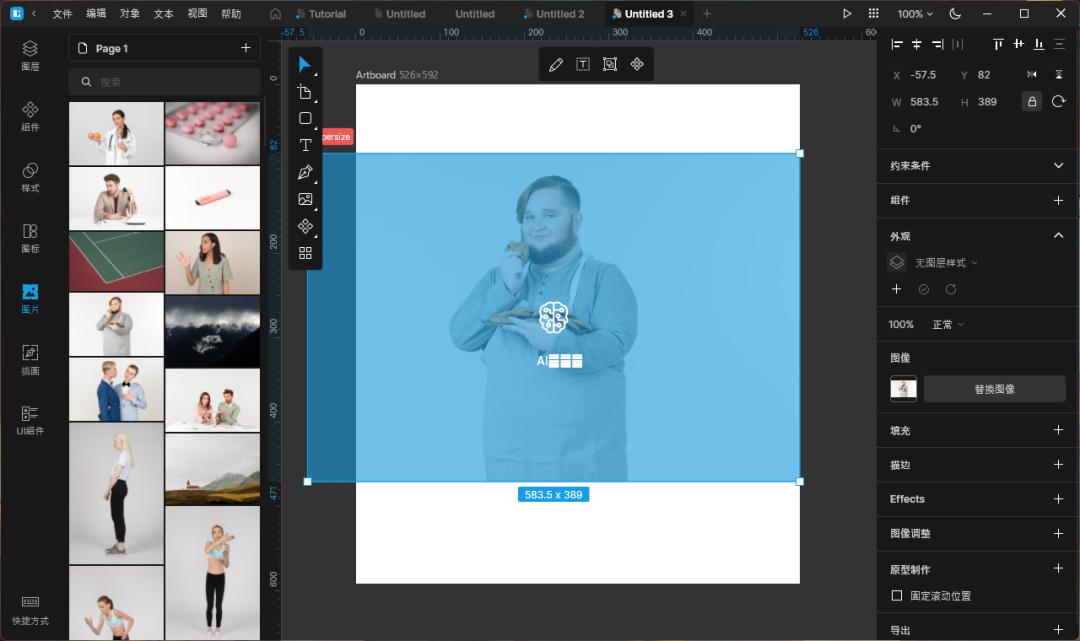Open the 插画 (Illustrations) sidebar panel
The width and height of the screenshot is (1080, 641).
pos(30,359)
